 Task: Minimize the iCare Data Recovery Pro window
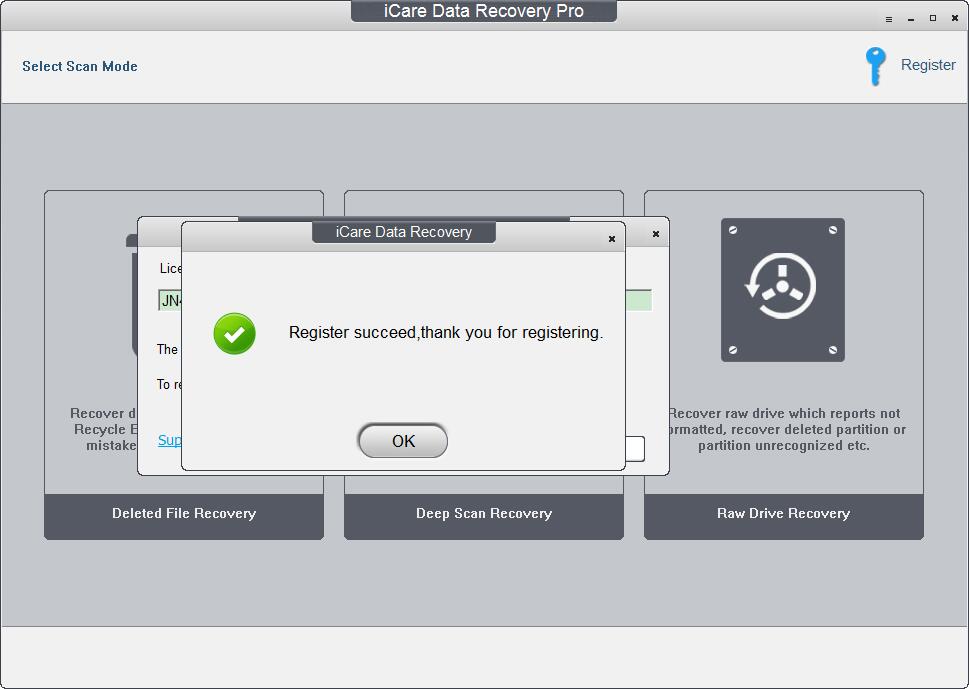click(x=911, y=19)
